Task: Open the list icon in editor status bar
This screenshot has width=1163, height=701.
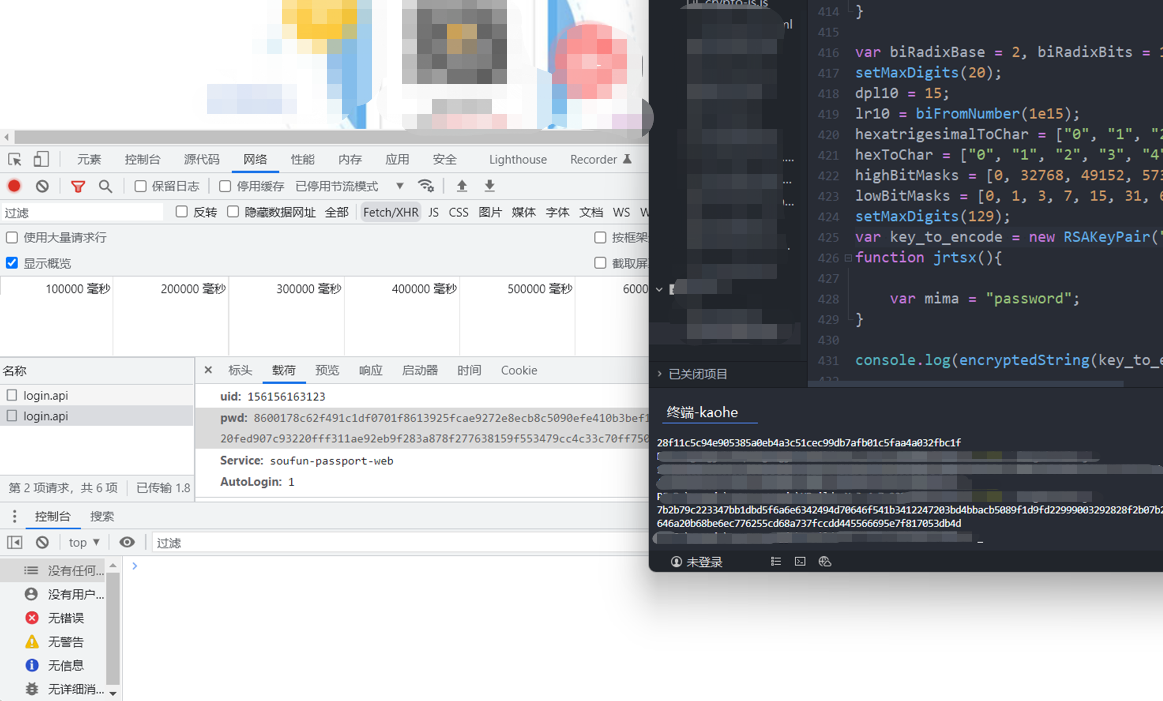Action: [x=776, y=562]
